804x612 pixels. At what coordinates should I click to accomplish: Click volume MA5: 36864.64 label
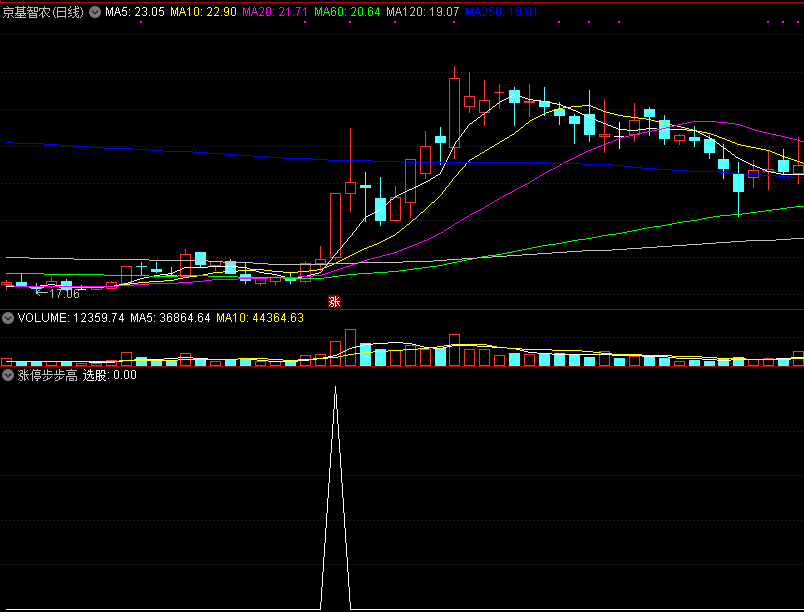click(170, 318)
